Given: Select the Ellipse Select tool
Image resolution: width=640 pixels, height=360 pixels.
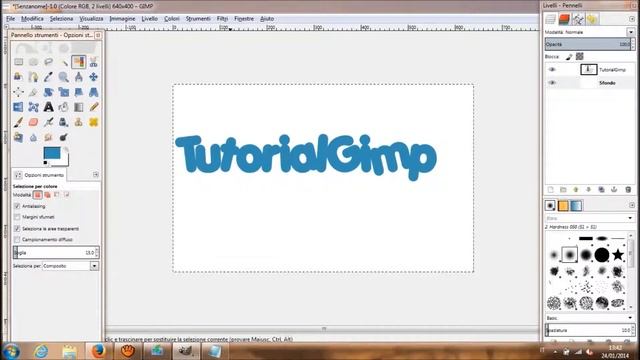Looking at the screenshot, I should pos(33,62).
